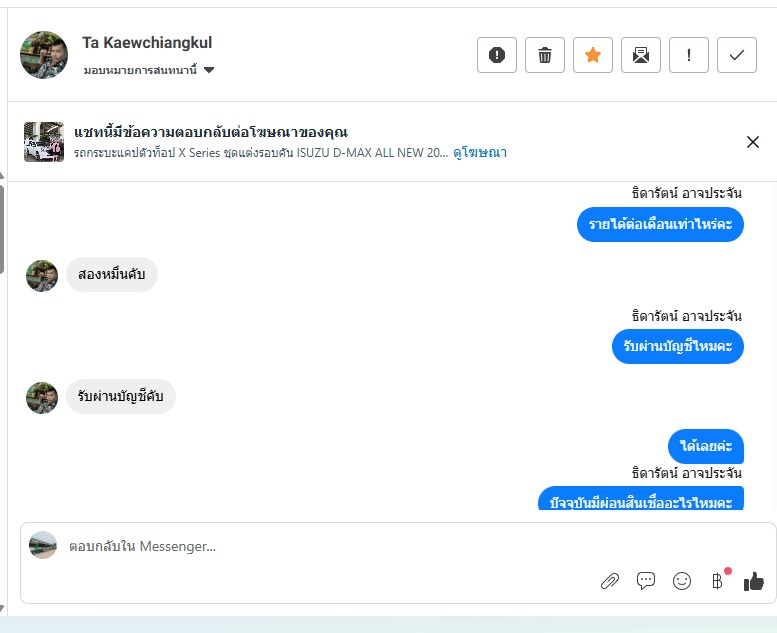
Task: Toggle the orange star follow-up marker
Action: point(593,55)
